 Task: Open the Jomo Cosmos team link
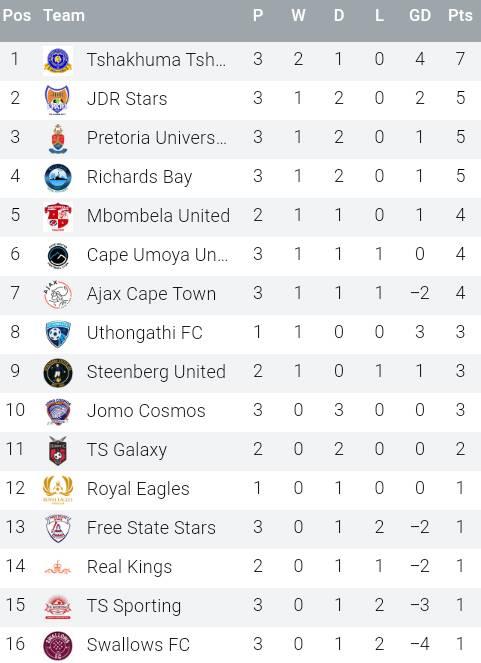(x=146, y=411)
